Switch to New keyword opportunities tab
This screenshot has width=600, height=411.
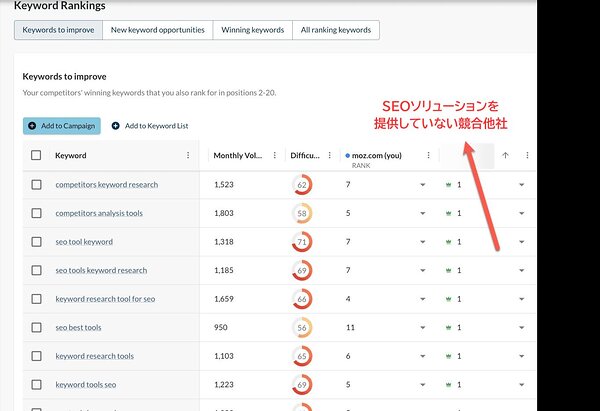tap(158, 30)
